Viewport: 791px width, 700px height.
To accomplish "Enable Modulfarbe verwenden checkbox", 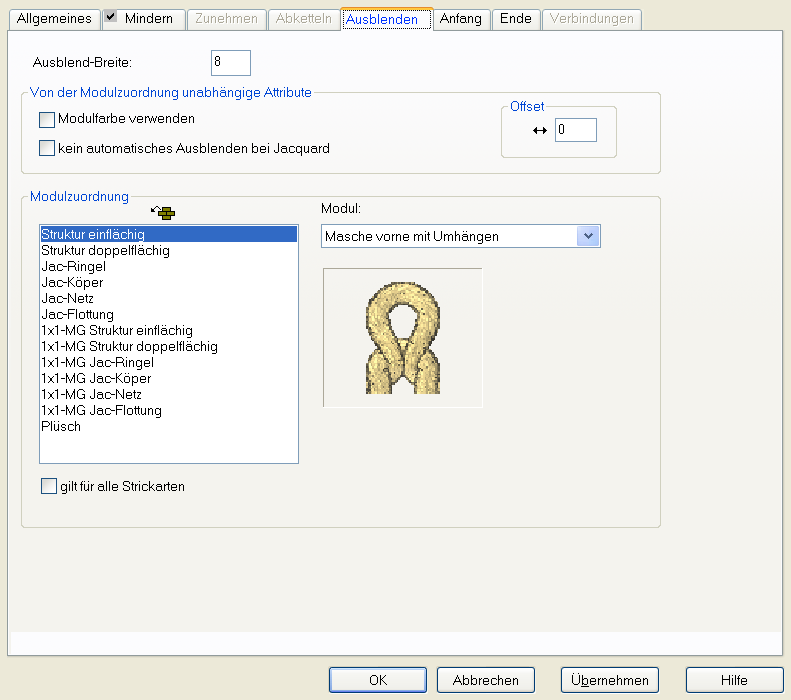I will coord(46,119).
